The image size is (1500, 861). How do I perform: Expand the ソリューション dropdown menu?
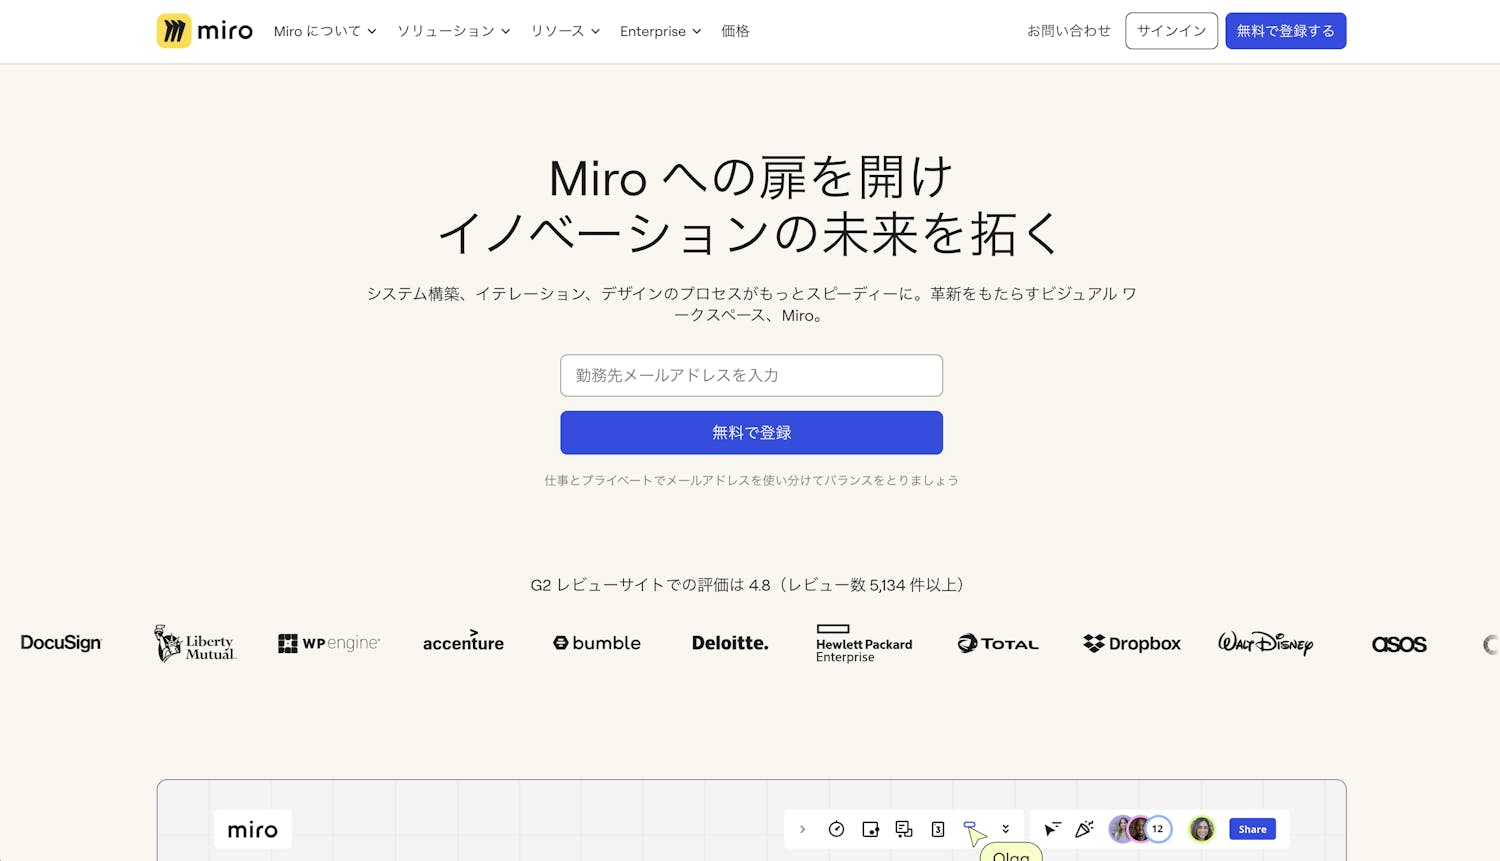454,31
